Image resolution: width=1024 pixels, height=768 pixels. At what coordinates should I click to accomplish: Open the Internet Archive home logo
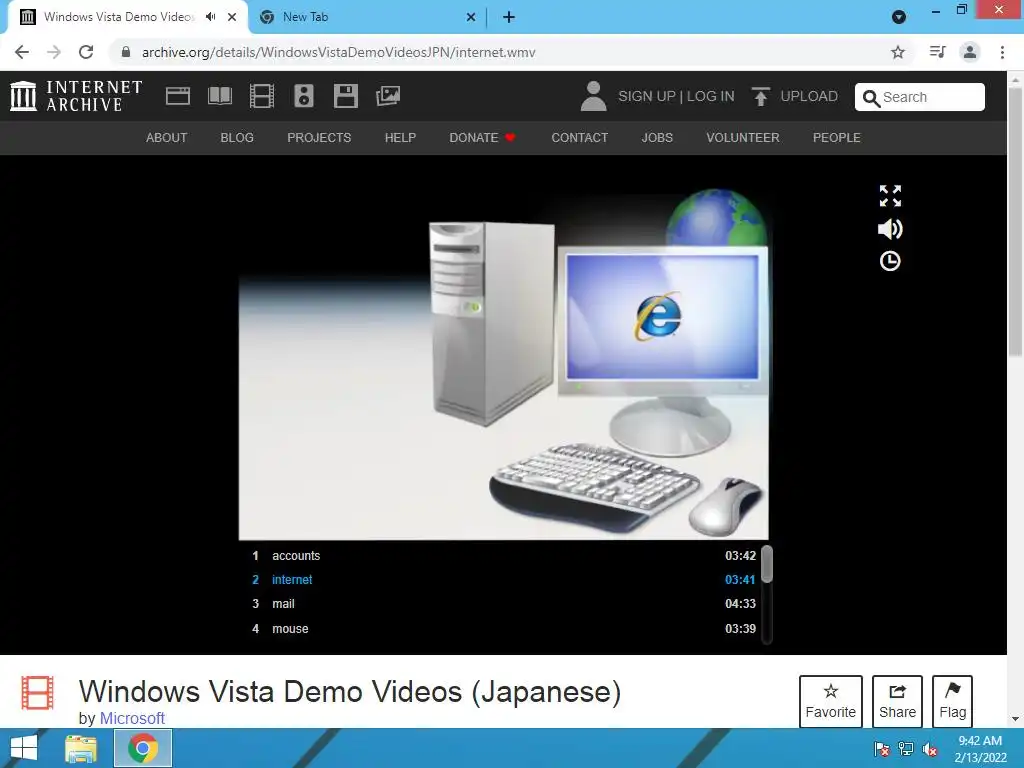coord(76,96)
